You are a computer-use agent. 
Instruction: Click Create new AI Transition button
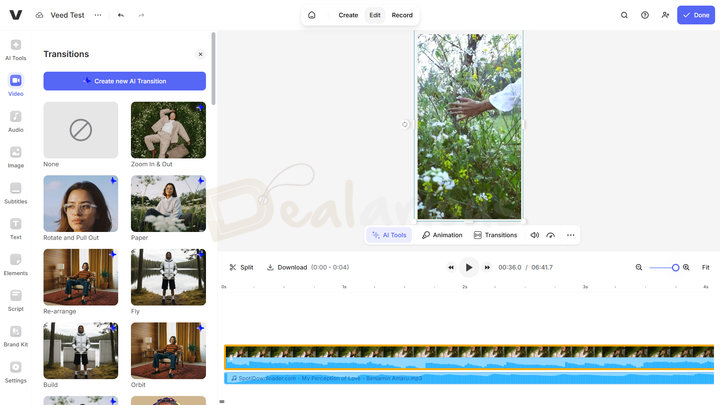click(124, 81)
